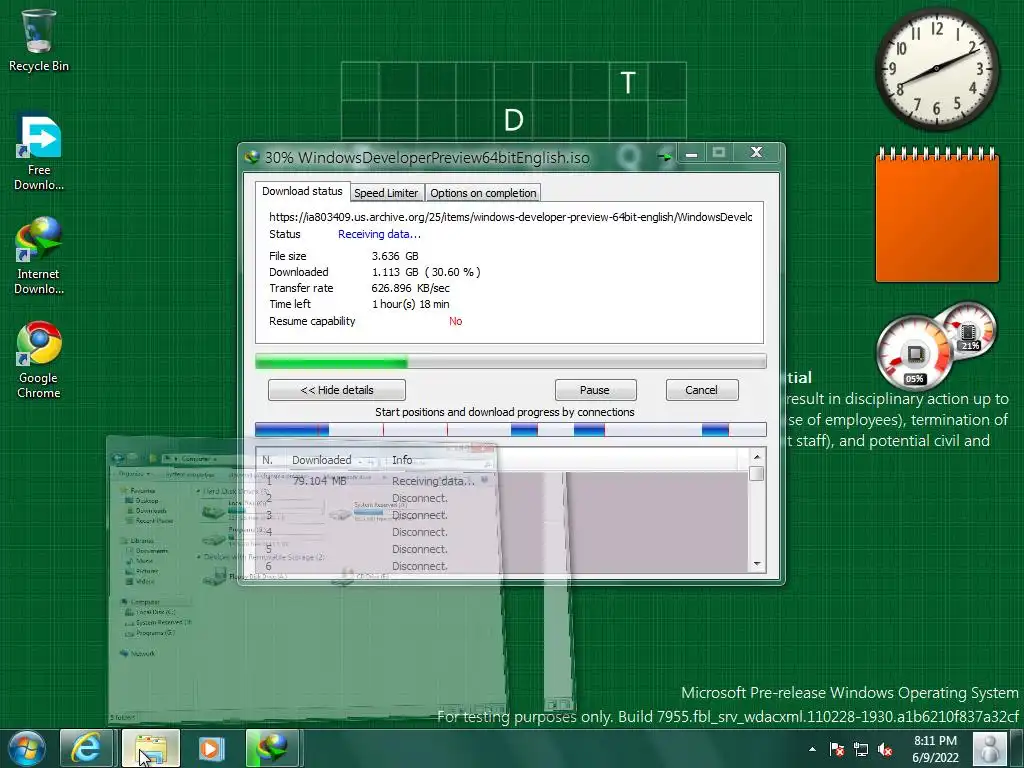Screen dimensions: 1024x768
Task: Show hidden tray icons arrow
Action: pos(812,749)
